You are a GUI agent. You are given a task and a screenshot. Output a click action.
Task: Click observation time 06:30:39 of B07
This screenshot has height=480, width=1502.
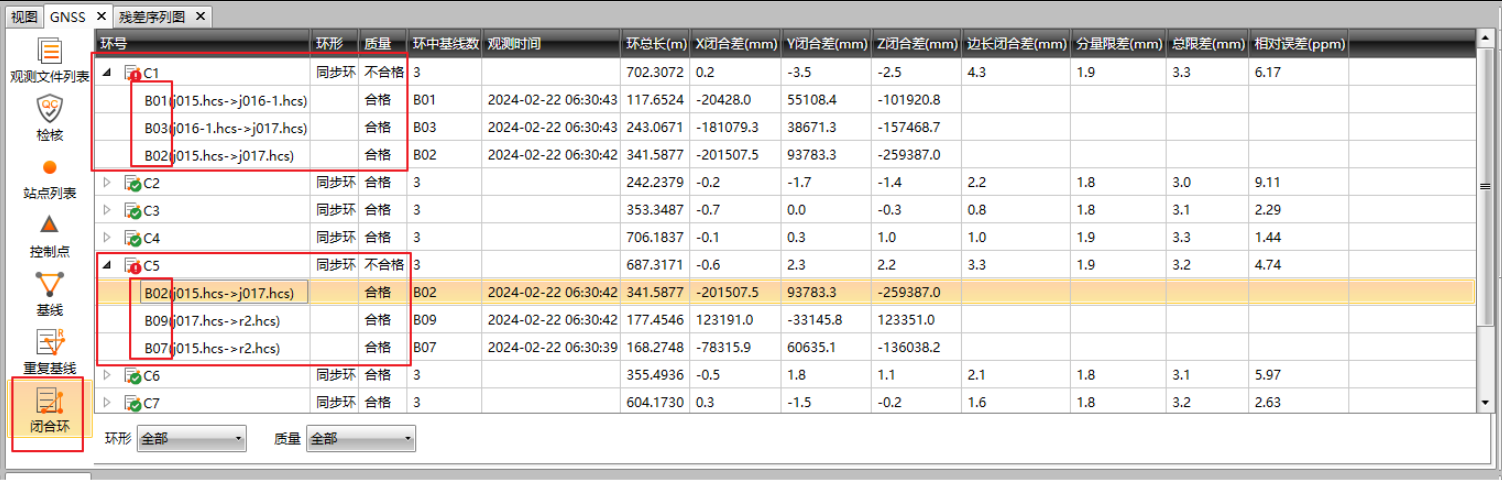coord(551,348)
